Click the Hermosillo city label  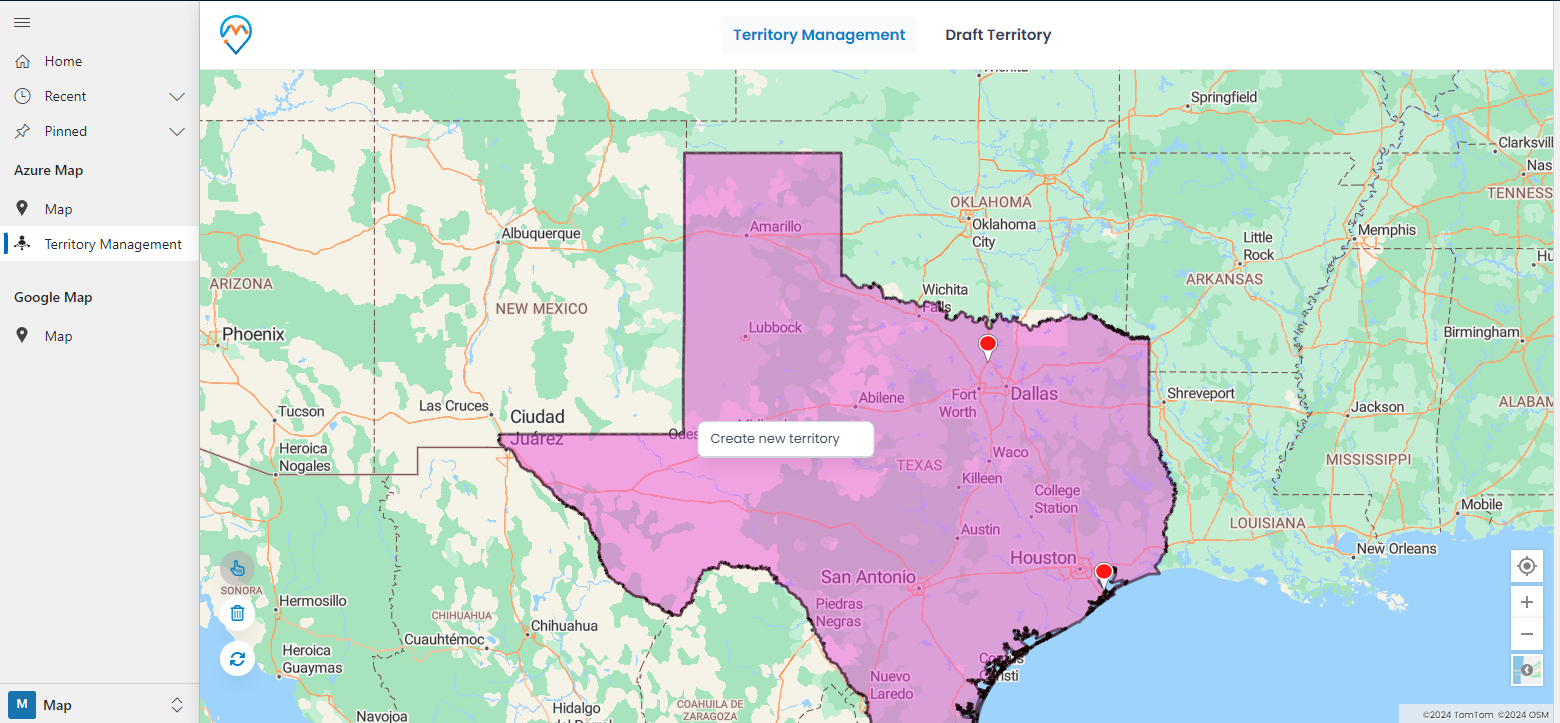coord(312,601)
